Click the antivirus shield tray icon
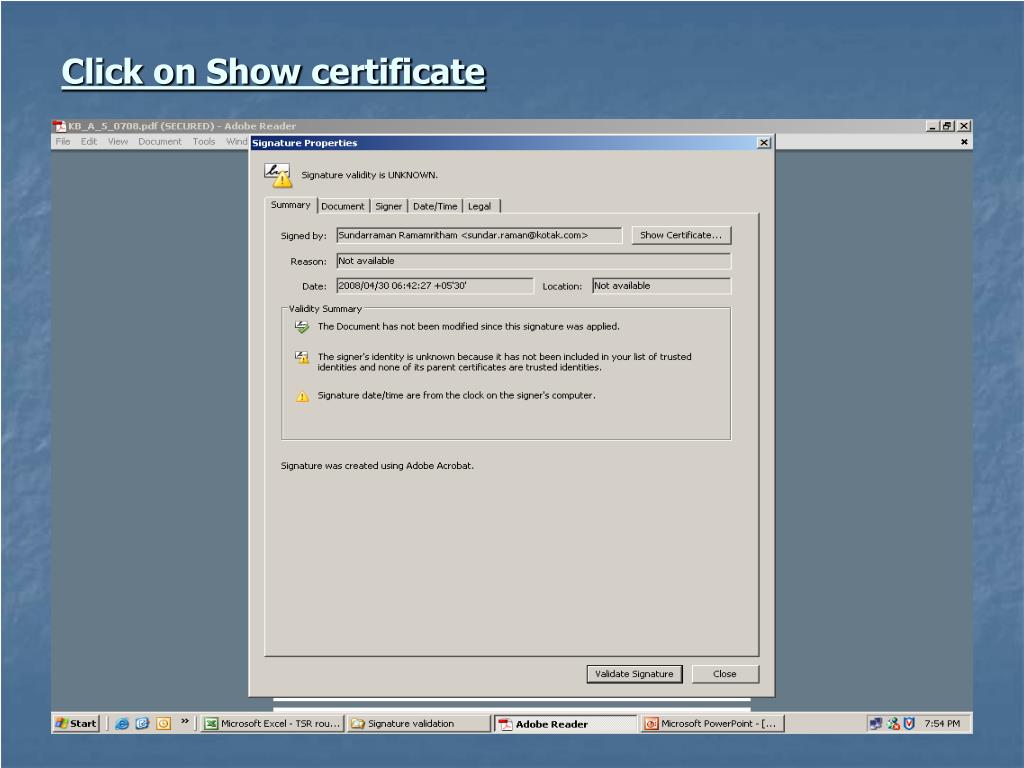This screenshot has width=1024, height=768. tap(909, 724)
